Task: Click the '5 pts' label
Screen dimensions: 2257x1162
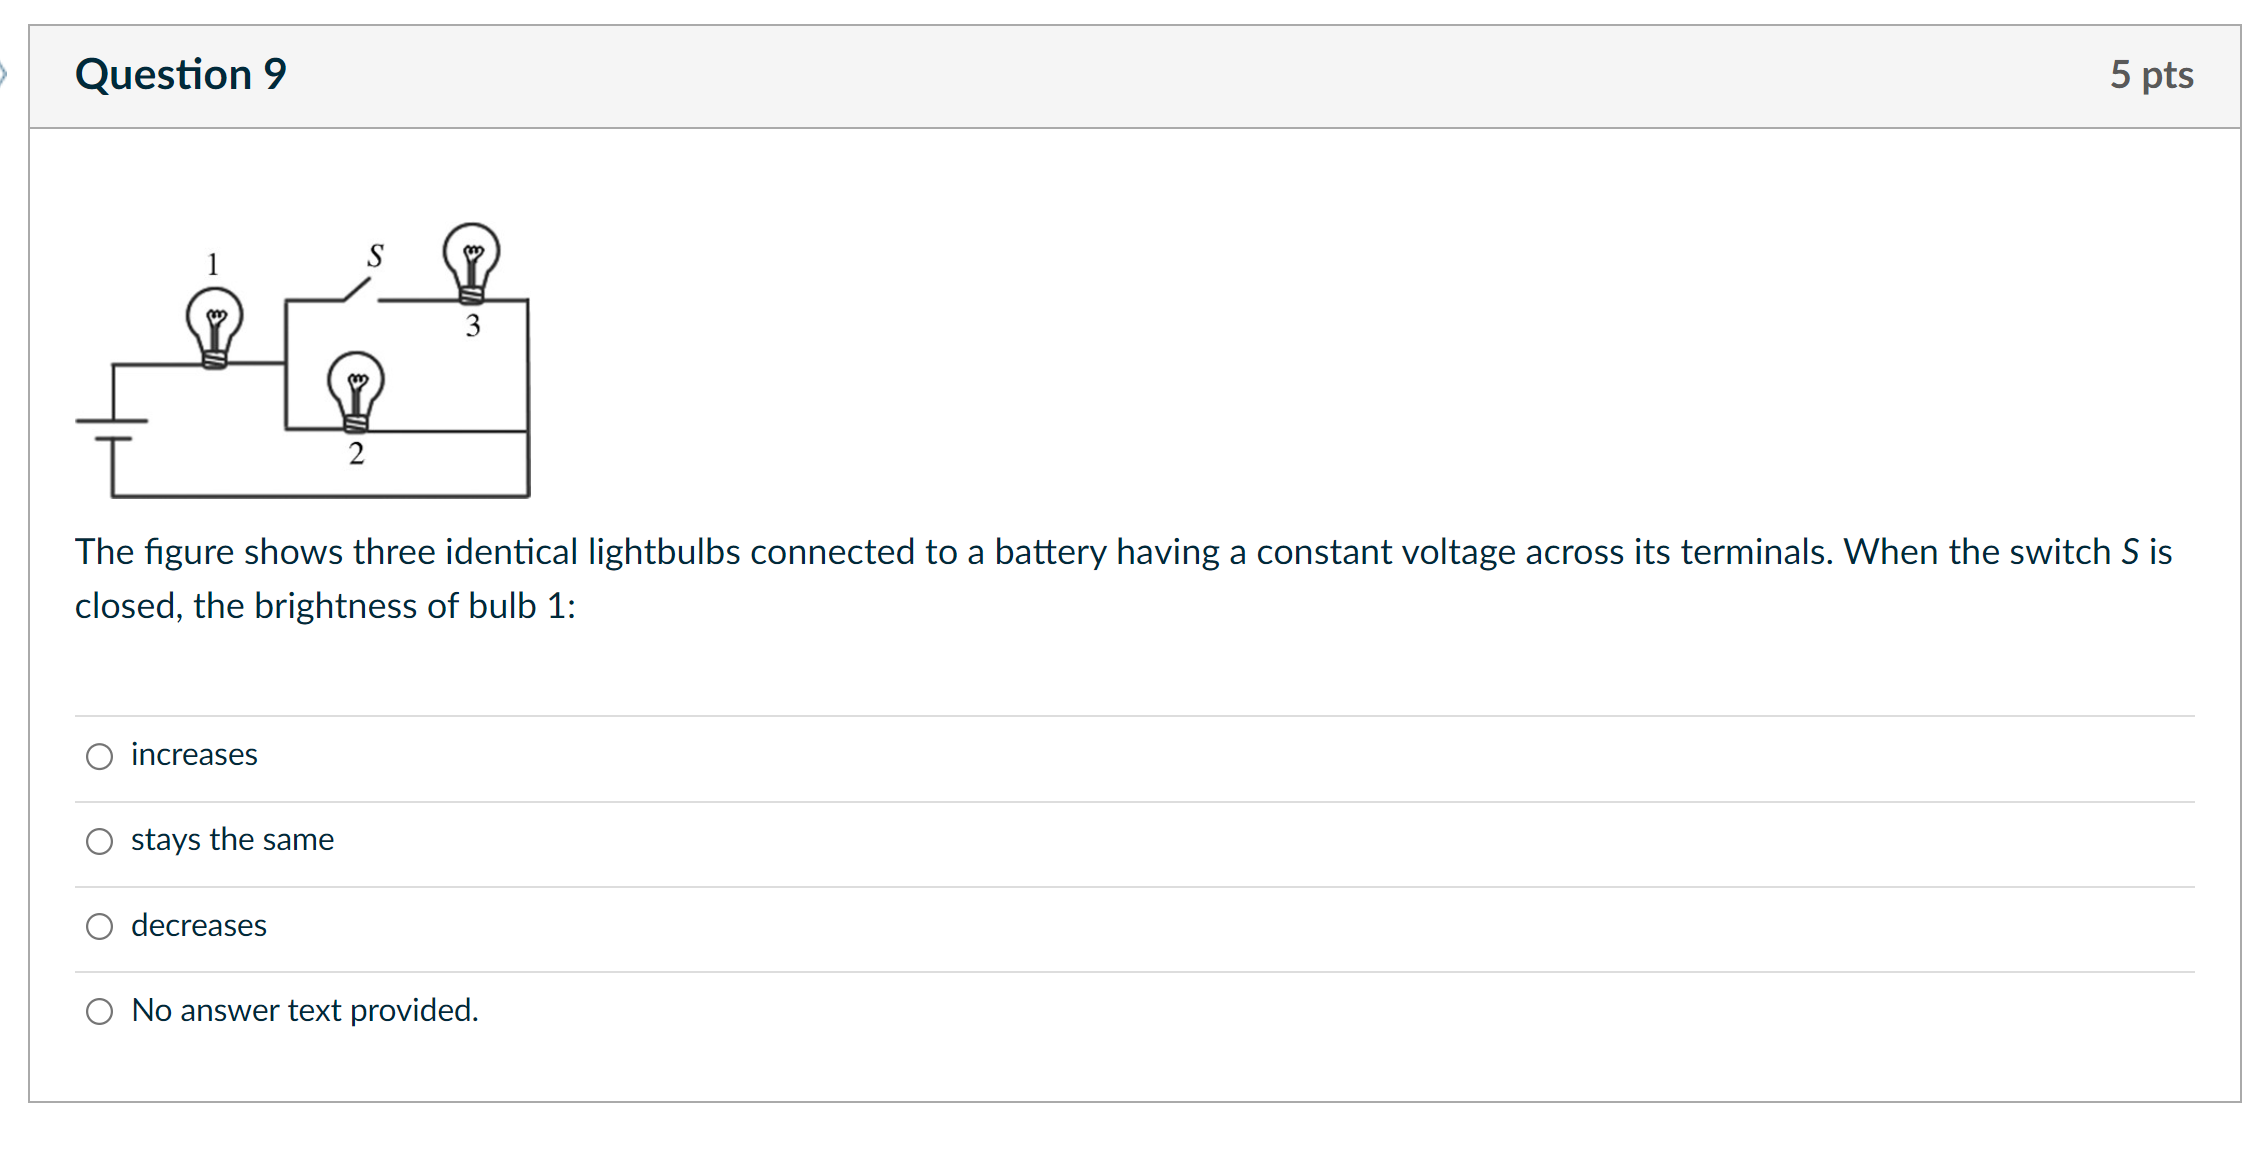Action: (x=2151, y=73)
